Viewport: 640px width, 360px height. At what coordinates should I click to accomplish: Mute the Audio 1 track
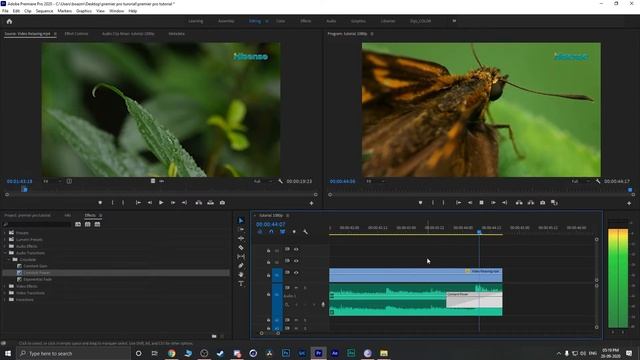[296, 288]
